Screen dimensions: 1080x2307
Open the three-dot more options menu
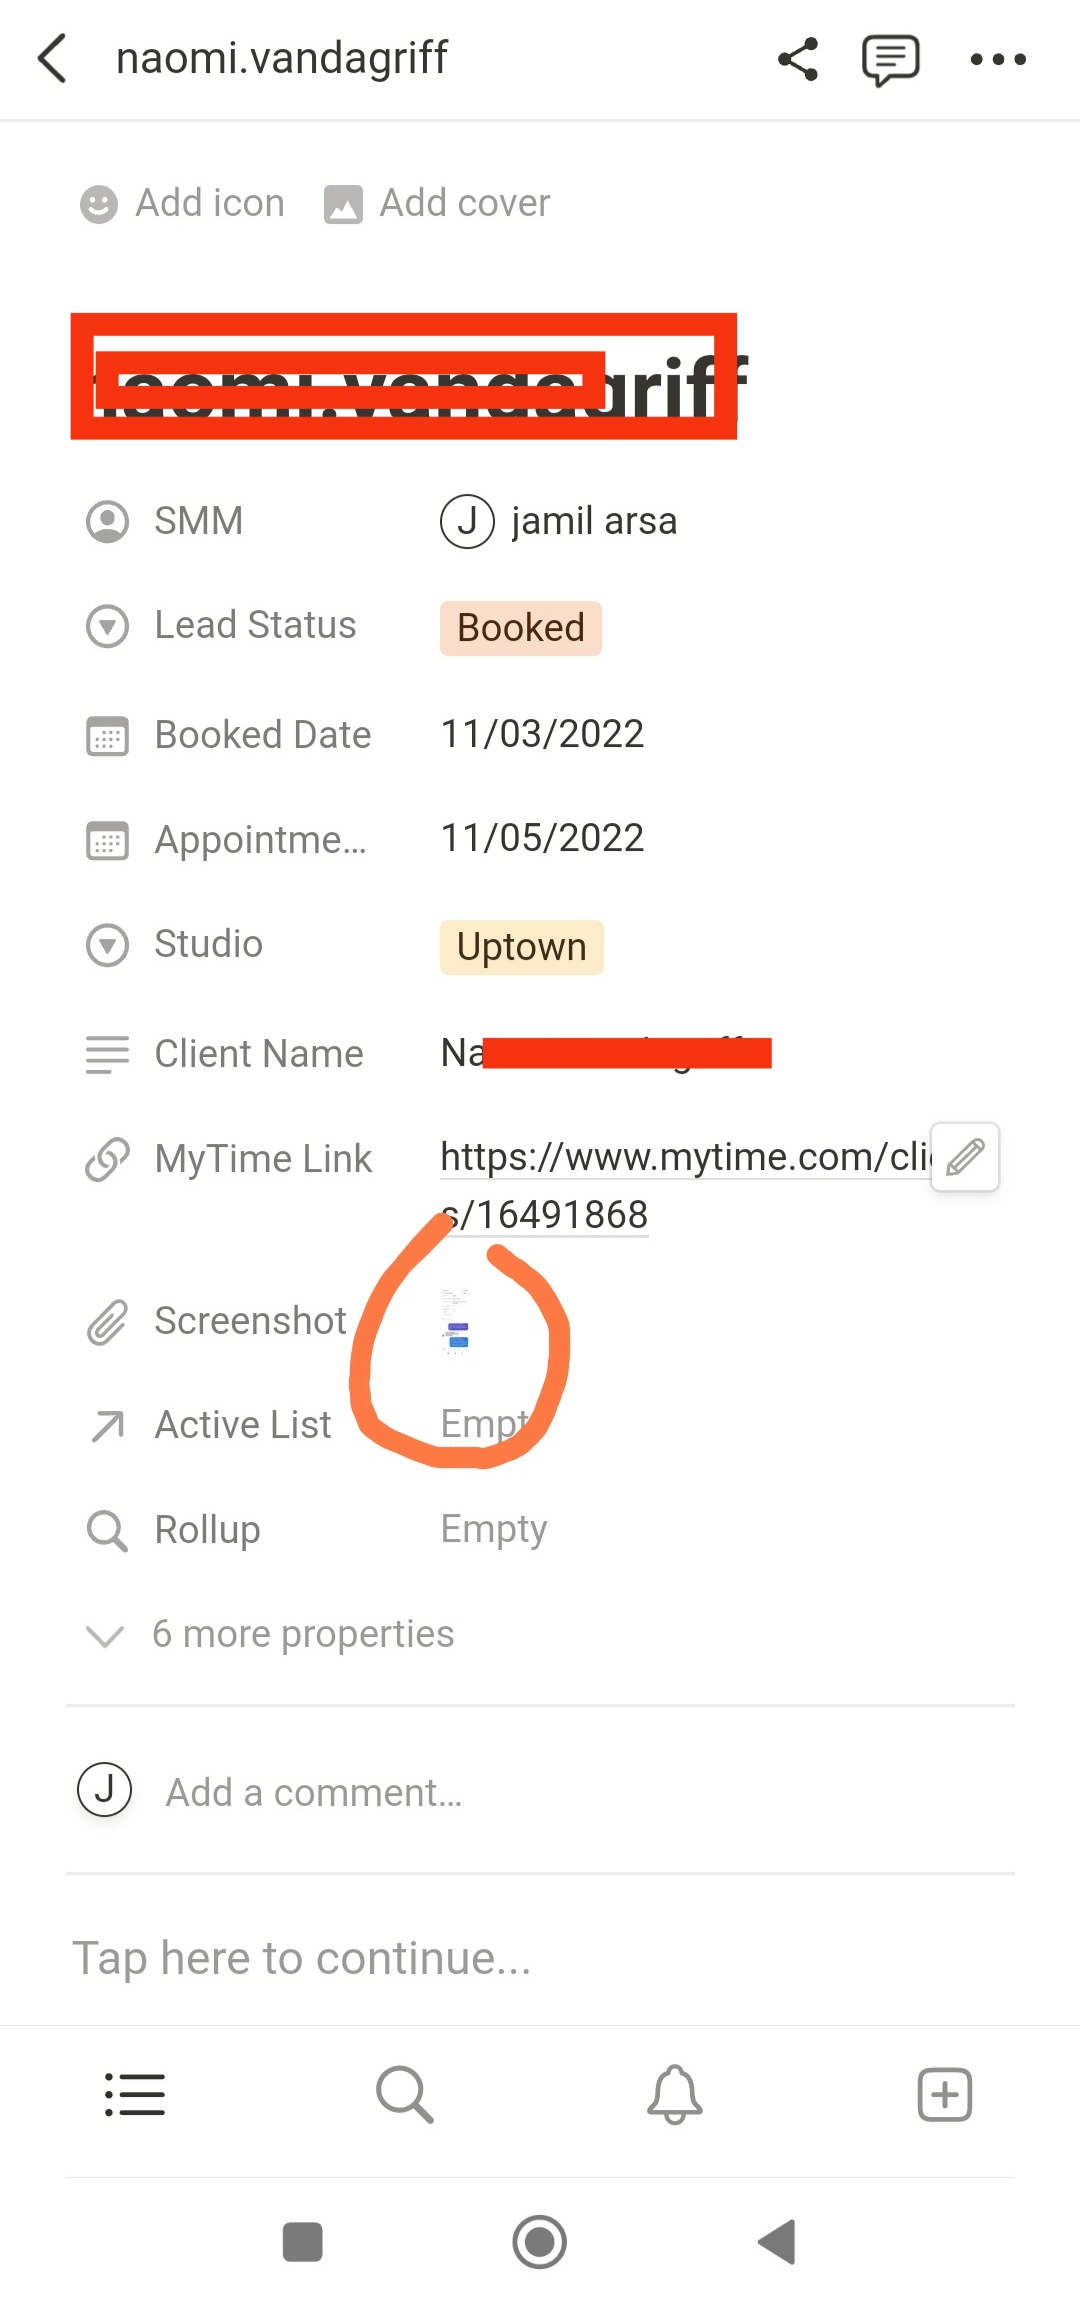[998, 60]
